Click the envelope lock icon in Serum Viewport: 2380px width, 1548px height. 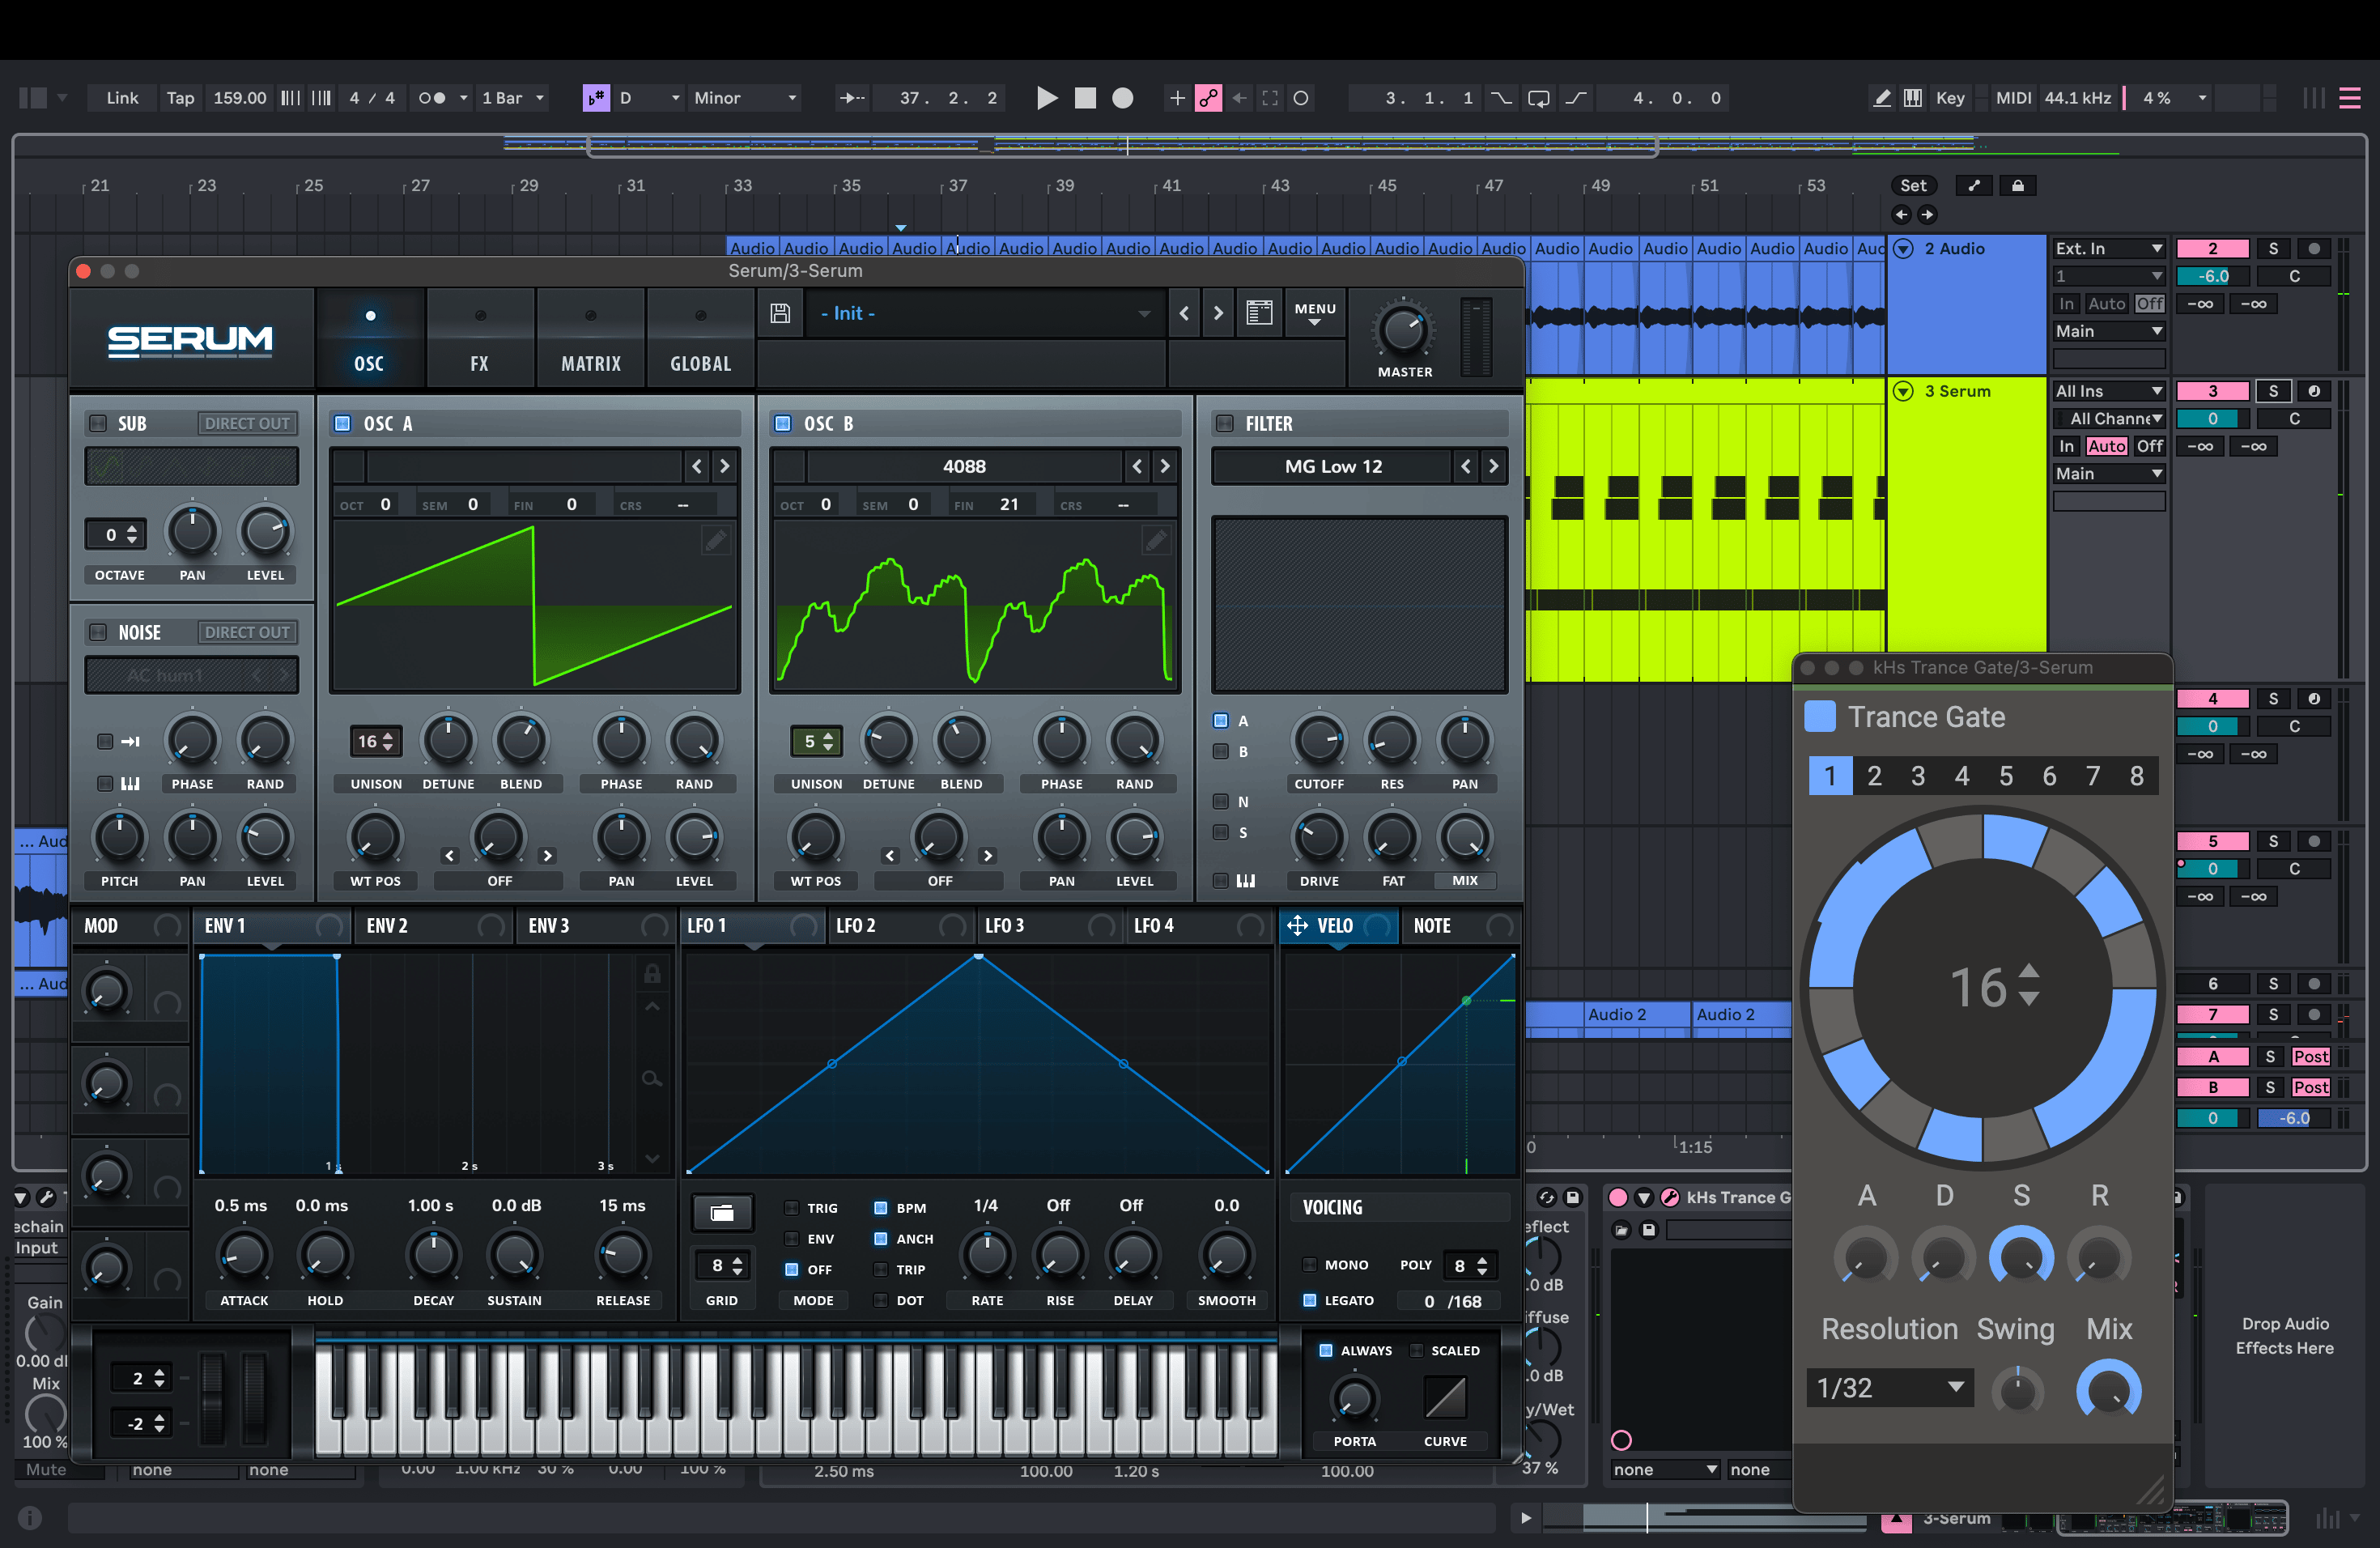652,973
